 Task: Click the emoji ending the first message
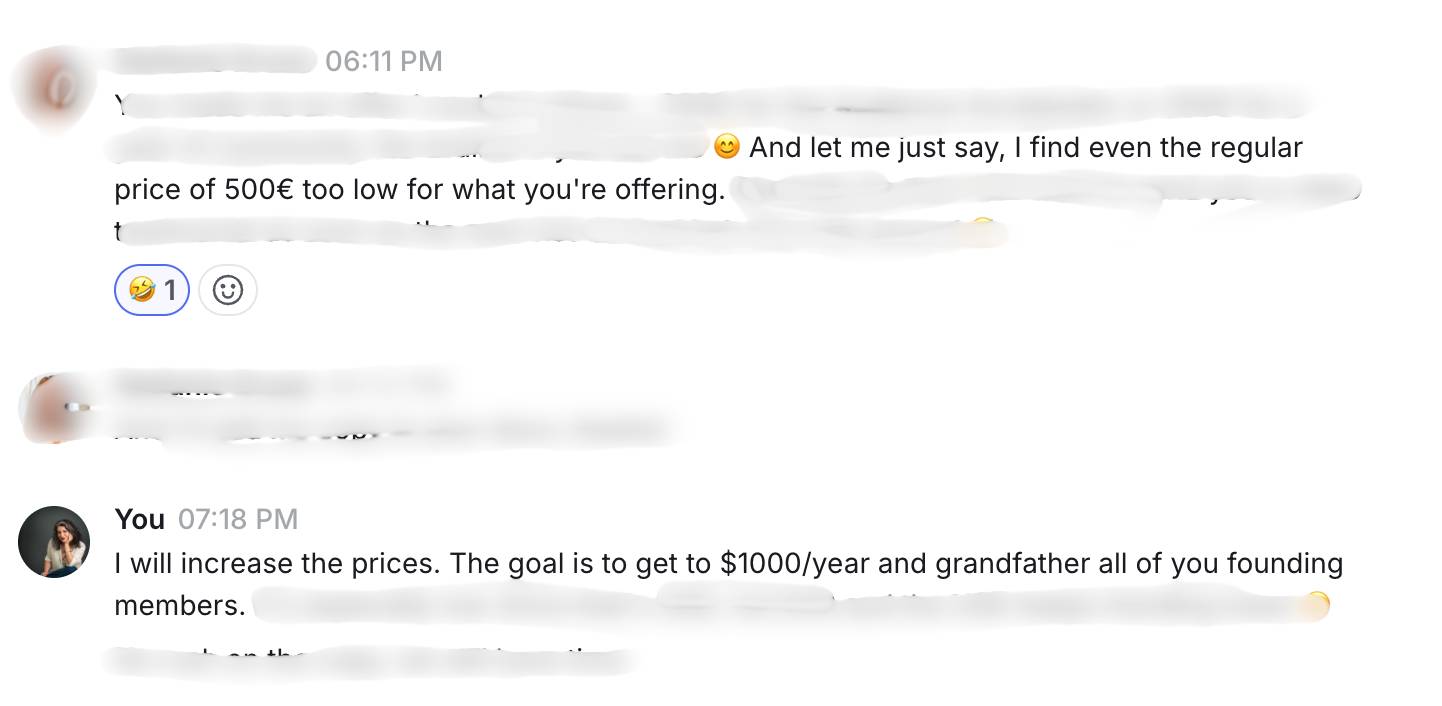coord(982,230)
